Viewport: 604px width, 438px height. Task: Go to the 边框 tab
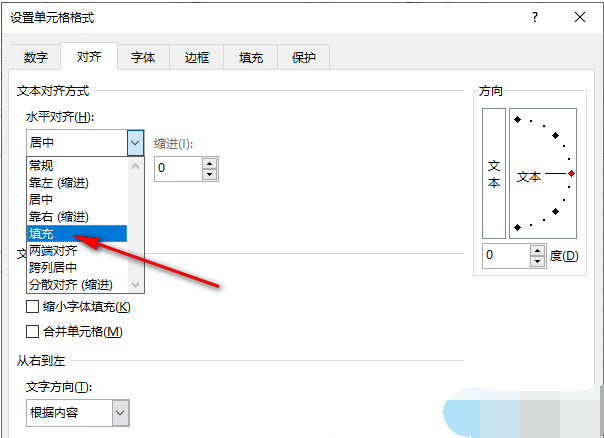197,58
